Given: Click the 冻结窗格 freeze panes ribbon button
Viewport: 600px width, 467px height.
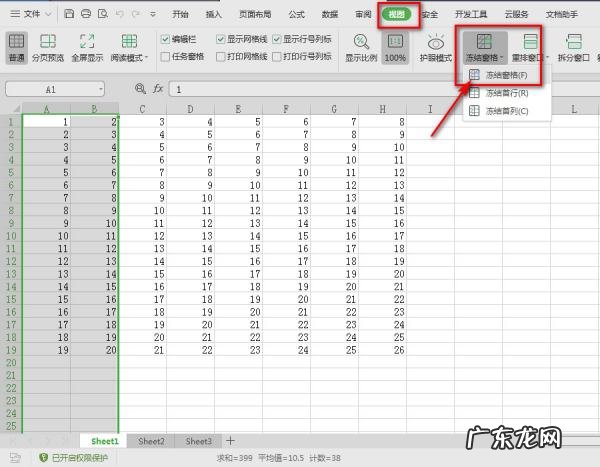Looking at the screenshot, I should pos(484,48).
